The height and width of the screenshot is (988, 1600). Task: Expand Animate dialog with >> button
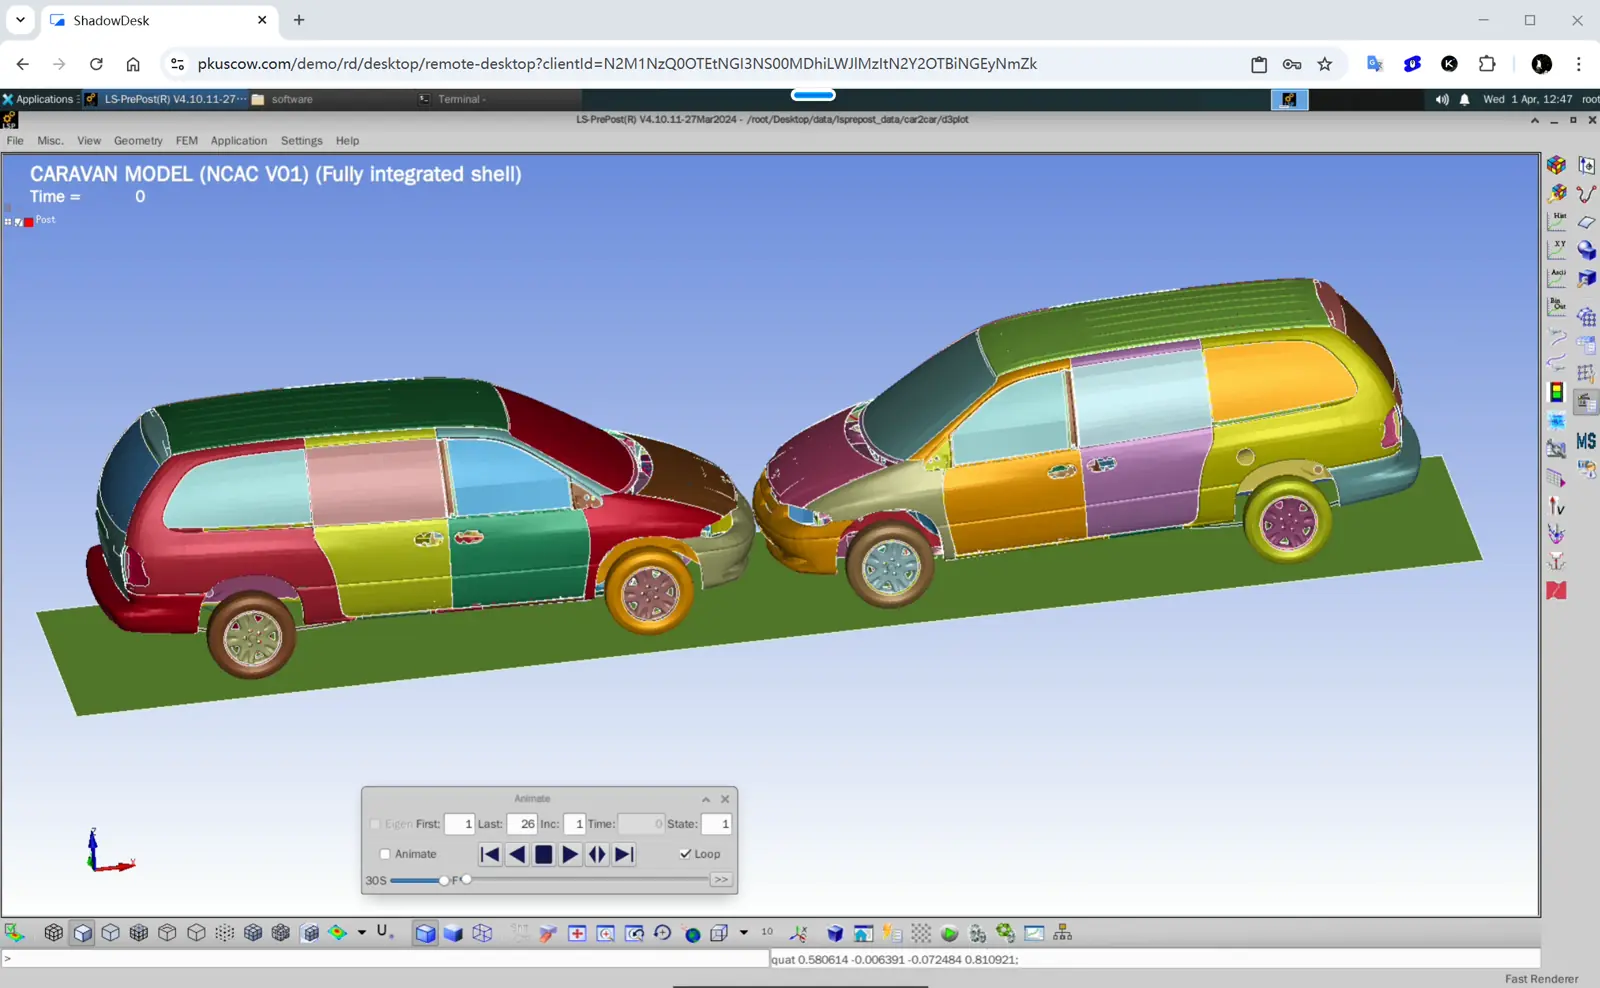(721, 880)
